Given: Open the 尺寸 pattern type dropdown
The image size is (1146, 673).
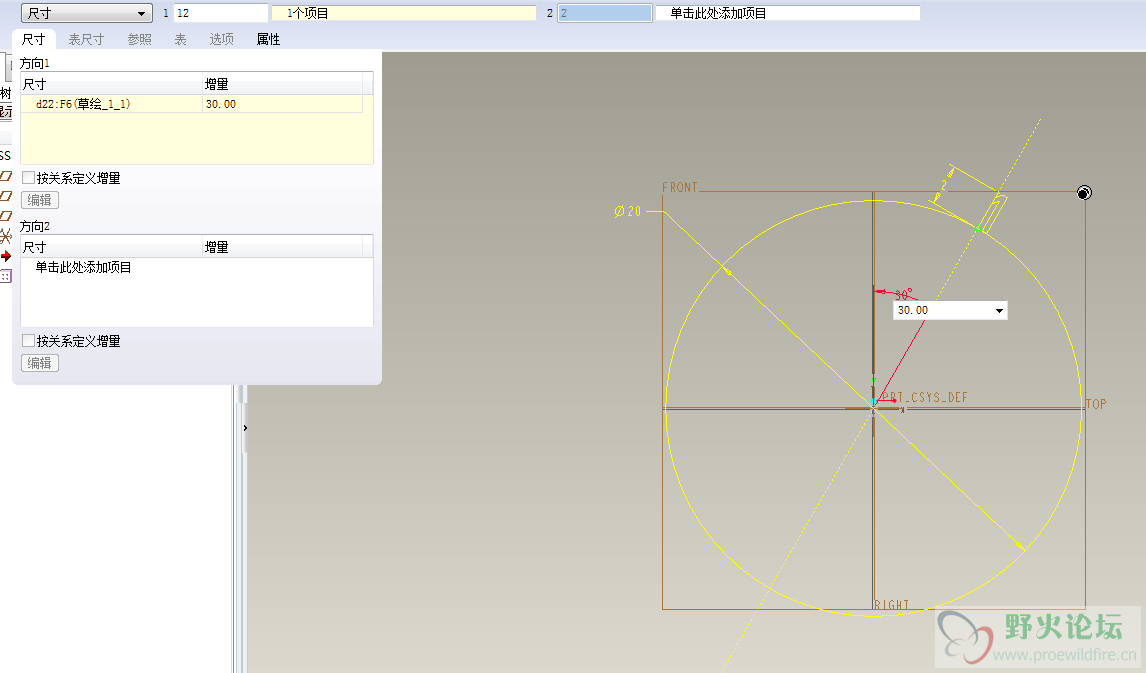Looking at the screenshot, I should coord(86,13).
